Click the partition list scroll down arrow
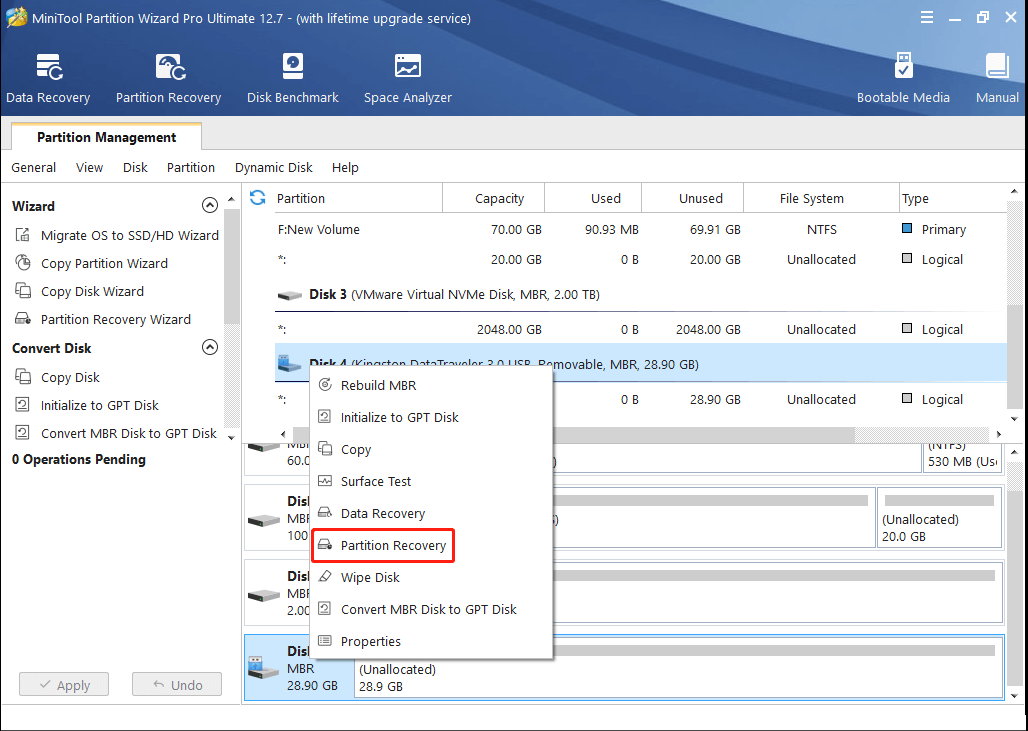This screenshot has height=731, width=1028. pos(1014,419)
